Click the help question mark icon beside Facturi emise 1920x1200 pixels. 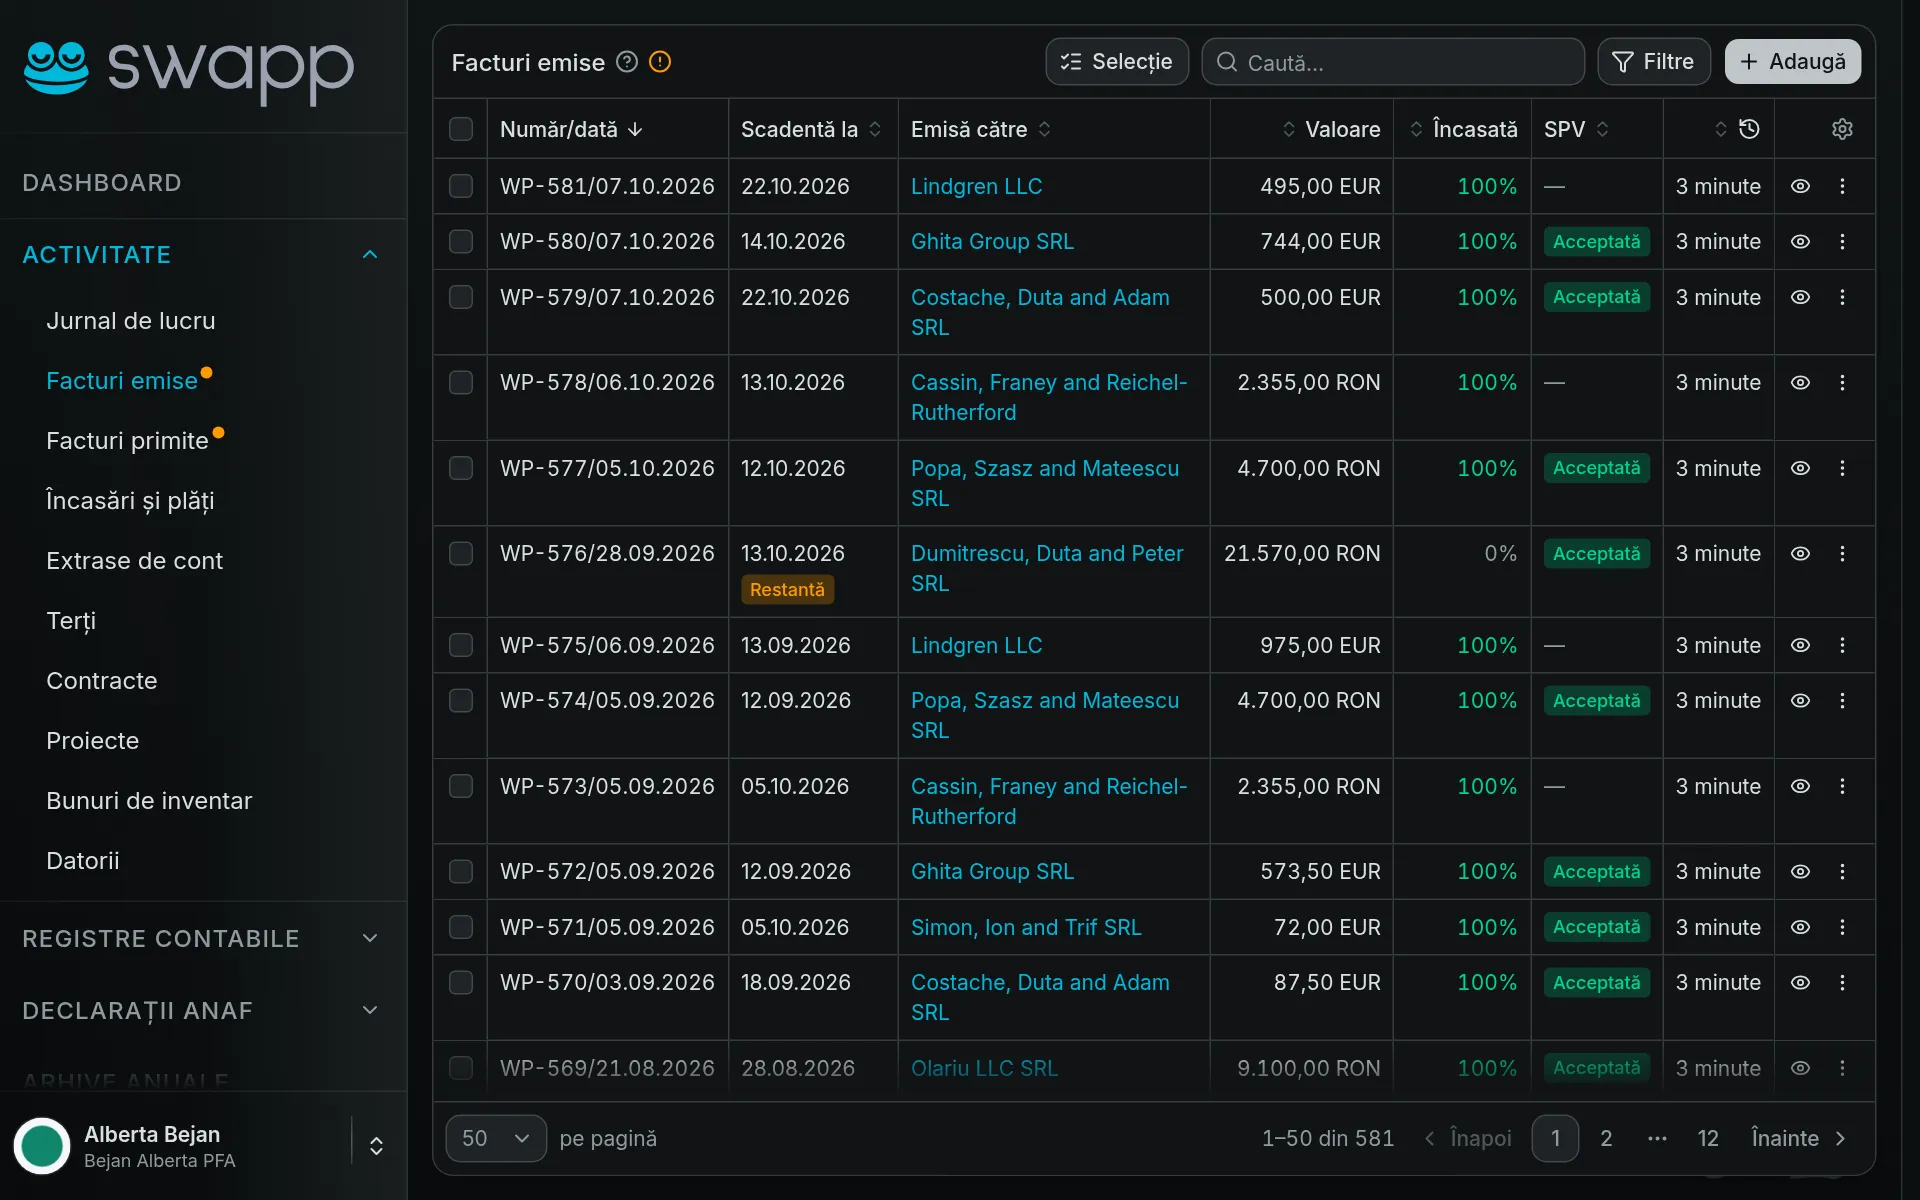[627, 62]
